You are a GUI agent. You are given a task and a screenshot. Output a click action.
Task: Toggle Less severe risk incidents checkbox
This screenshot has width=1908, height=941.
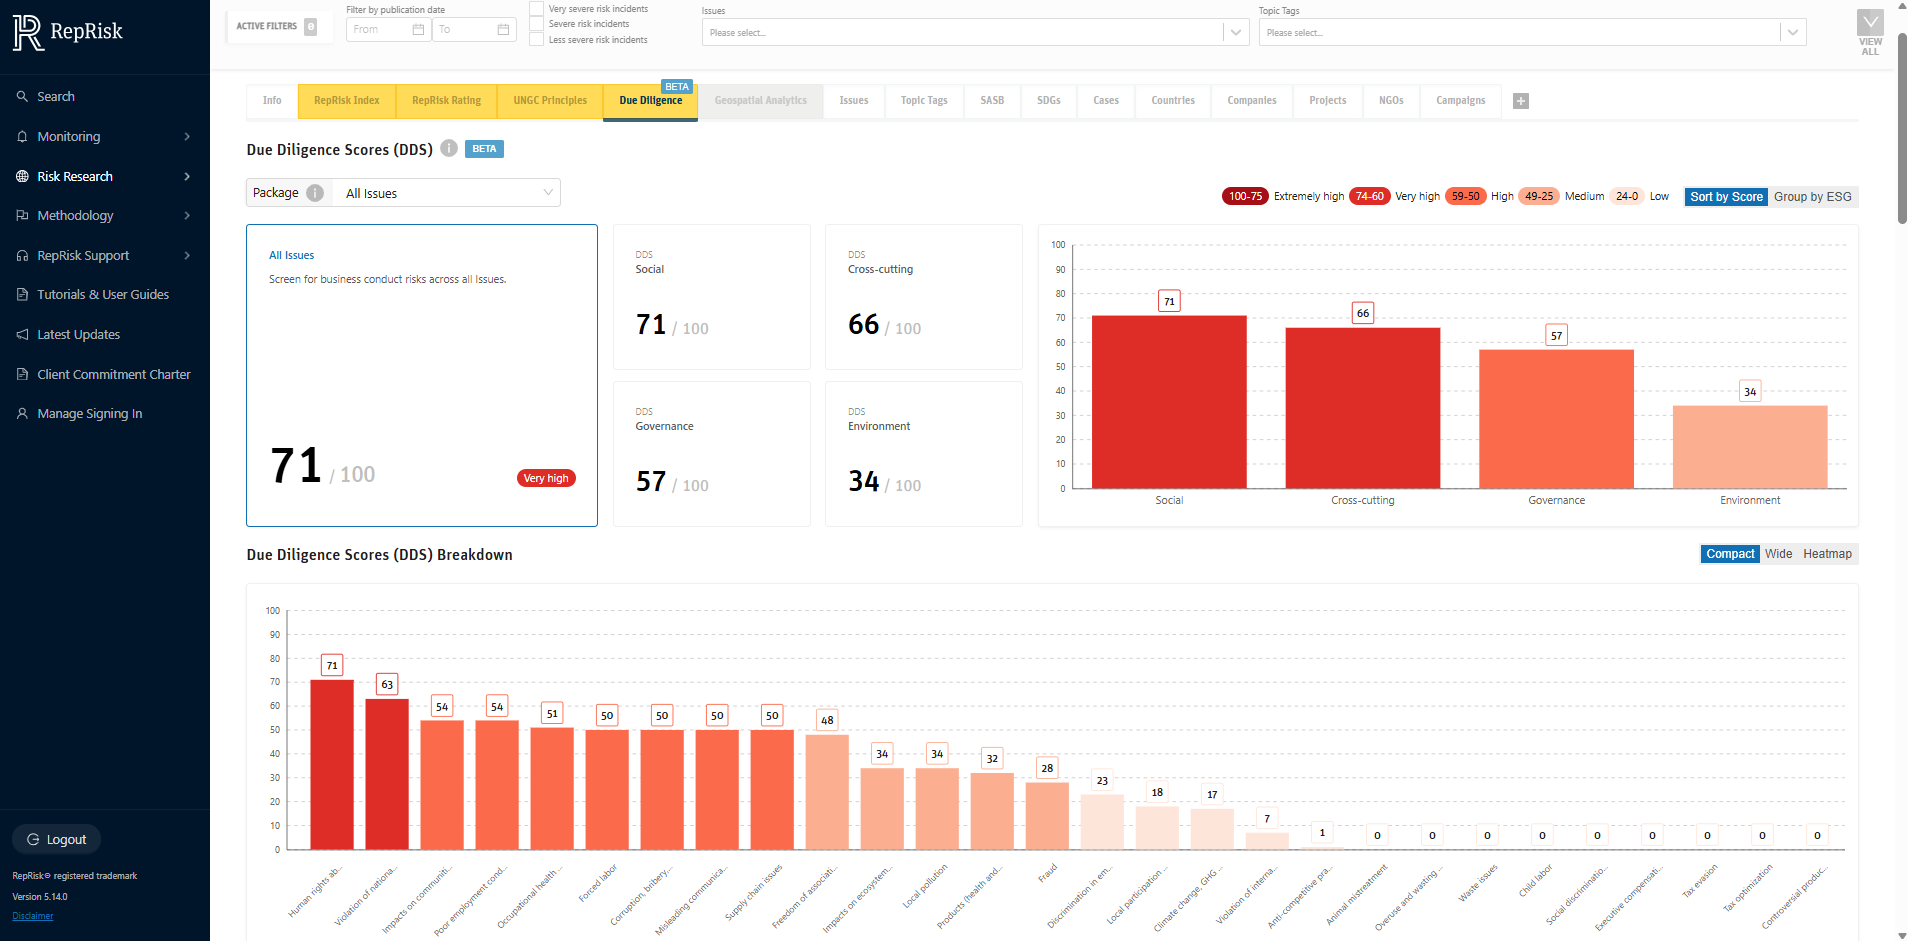[x=537, y=40]
